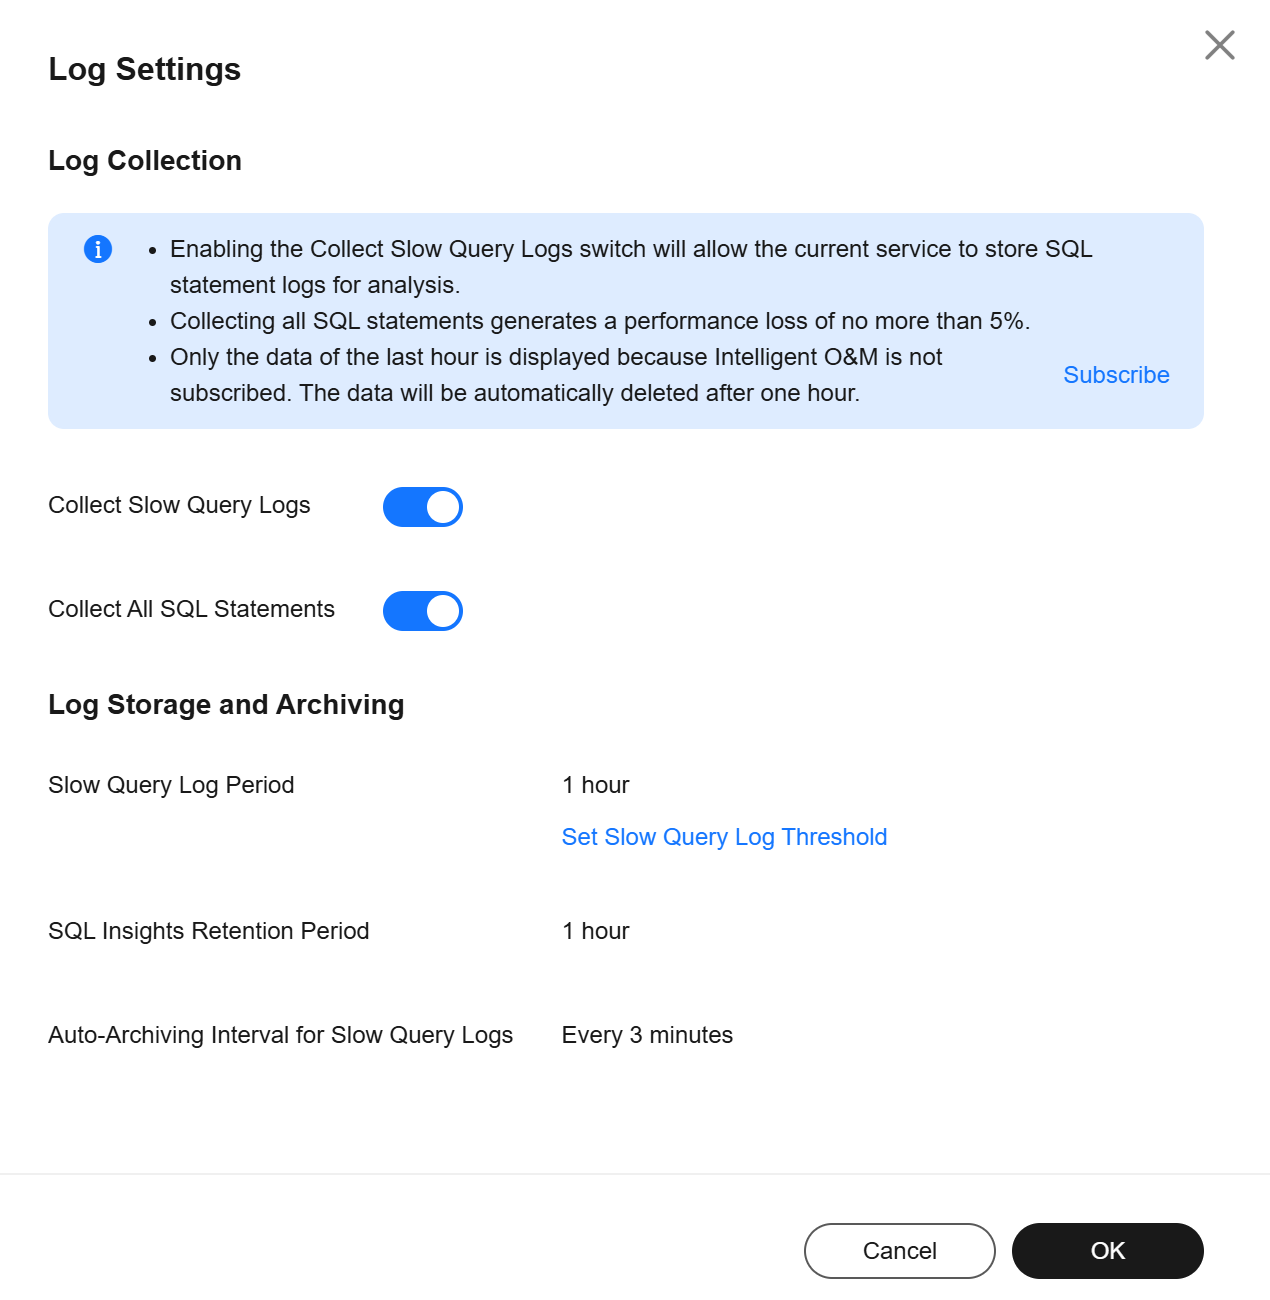The height and width of the screenshot is (1300, 1270).
Task: Click the performance loss notice bullet text
Action: (600, 321)
